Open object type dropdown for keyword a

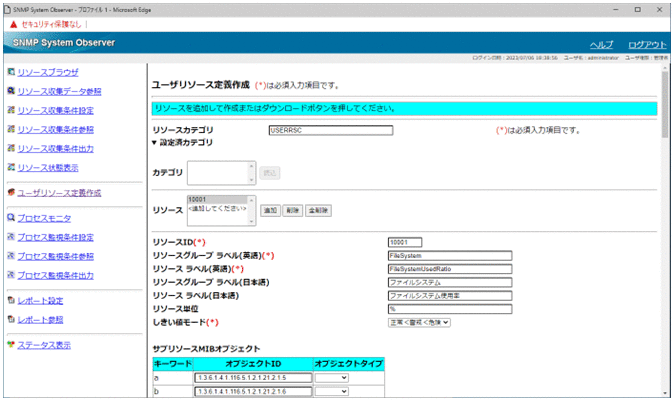332,378
